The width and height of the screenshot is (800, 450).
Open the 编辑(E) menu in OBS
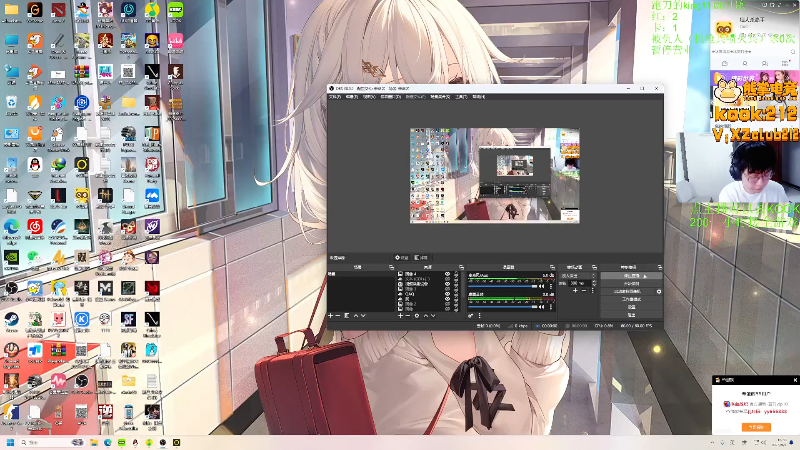[x=352, y=97]
